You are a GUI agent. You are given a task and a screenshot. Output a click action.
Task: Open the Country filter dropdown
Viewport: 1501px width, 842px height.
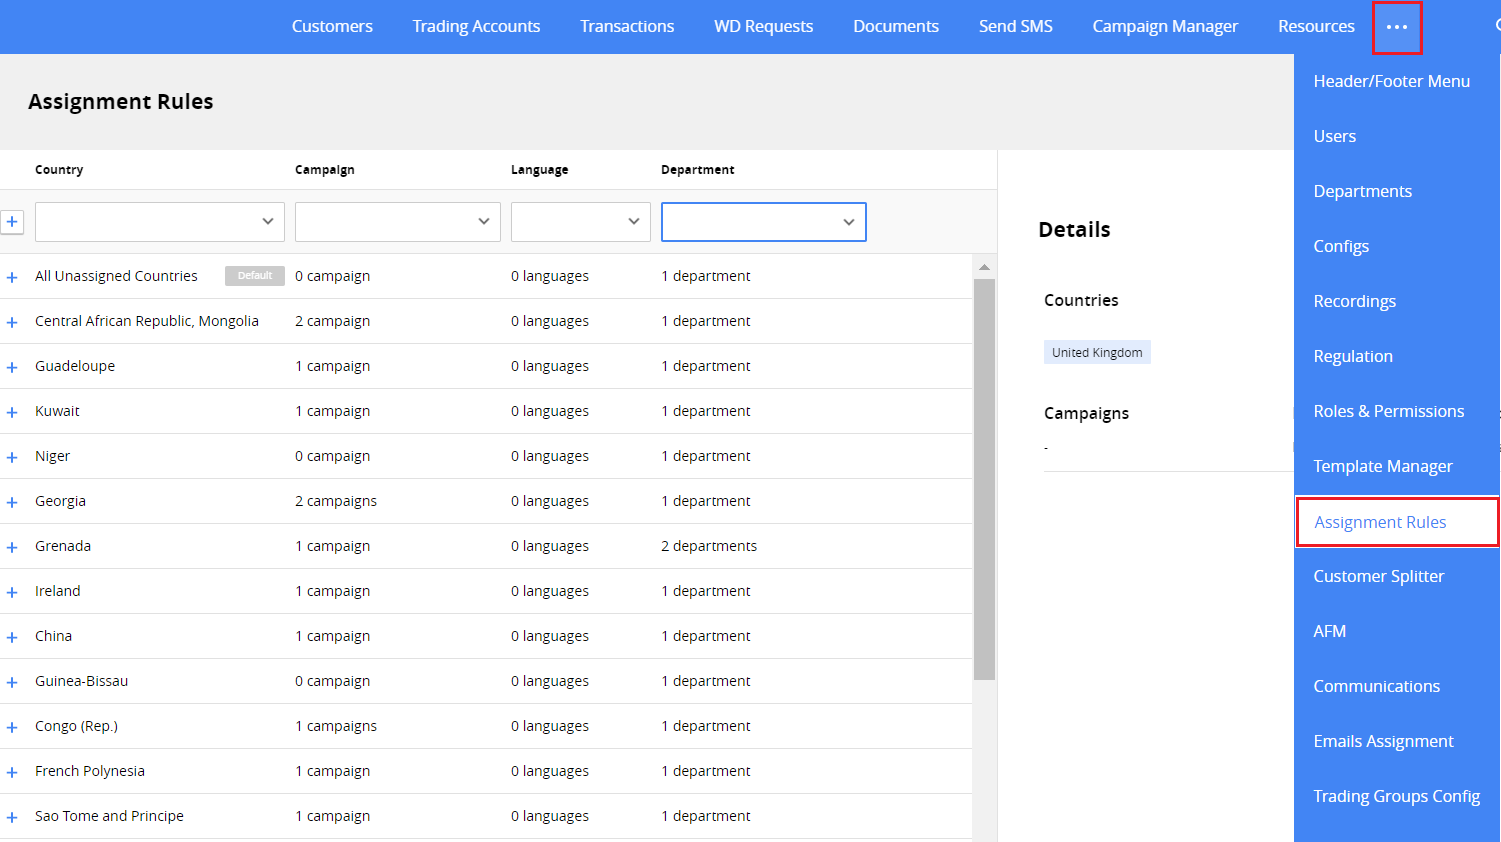[x=159, y=221]
